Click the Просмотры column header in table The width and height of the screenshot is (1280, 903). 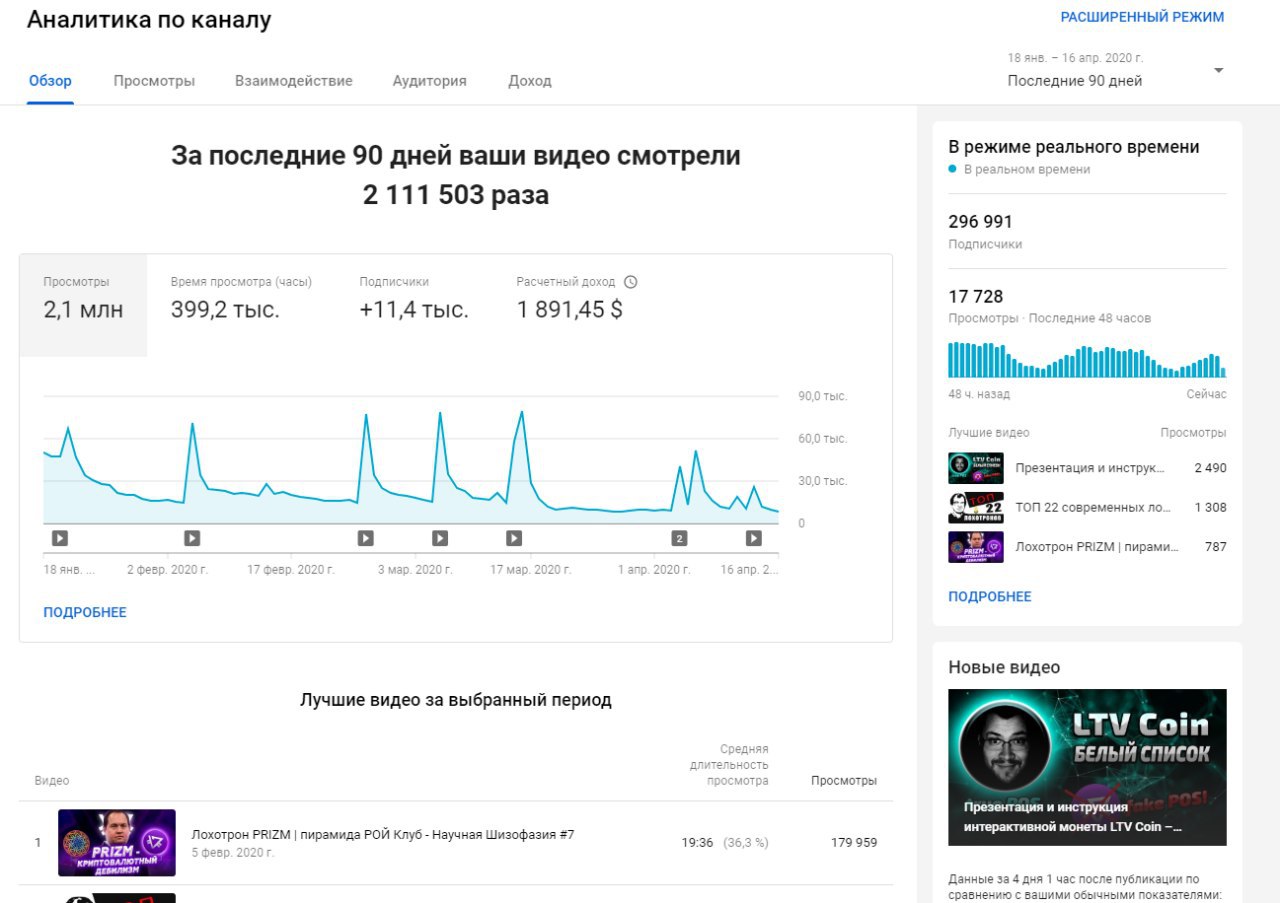(x=844, y=781)
